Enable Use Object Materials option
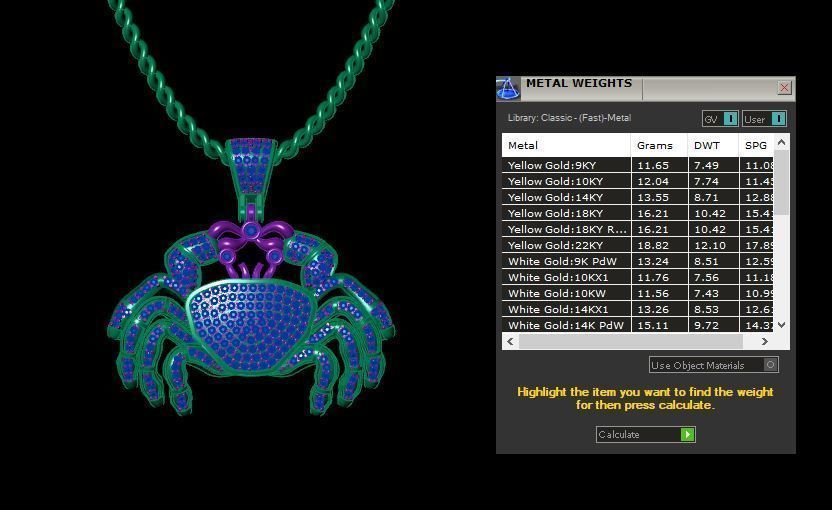Screen dimensions: 832x510 (714, 365)
